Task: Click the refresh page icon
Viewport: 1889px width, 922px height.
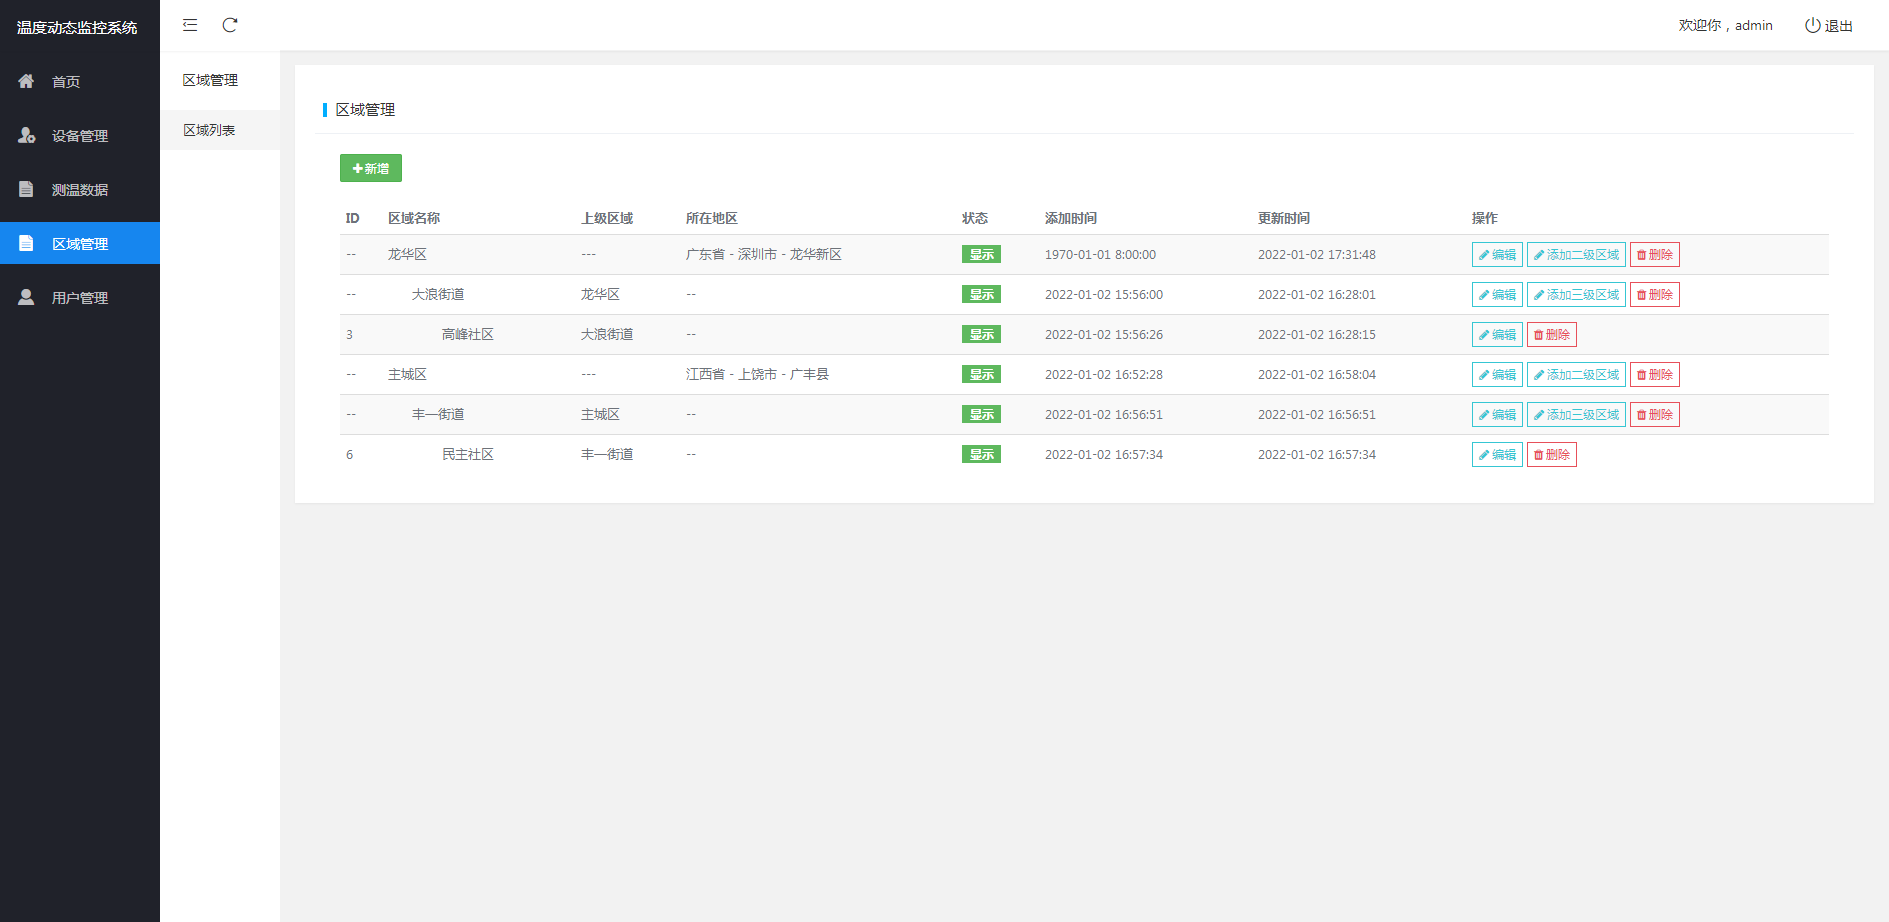Action: tap(230, 25)
